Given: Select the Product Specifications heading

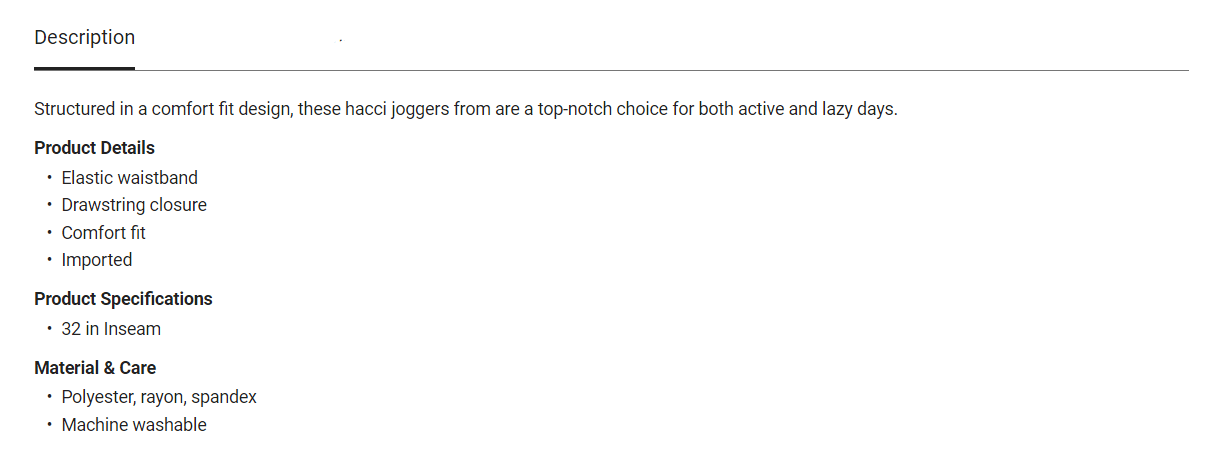Looking at the screenshot, I should (123, 299).
